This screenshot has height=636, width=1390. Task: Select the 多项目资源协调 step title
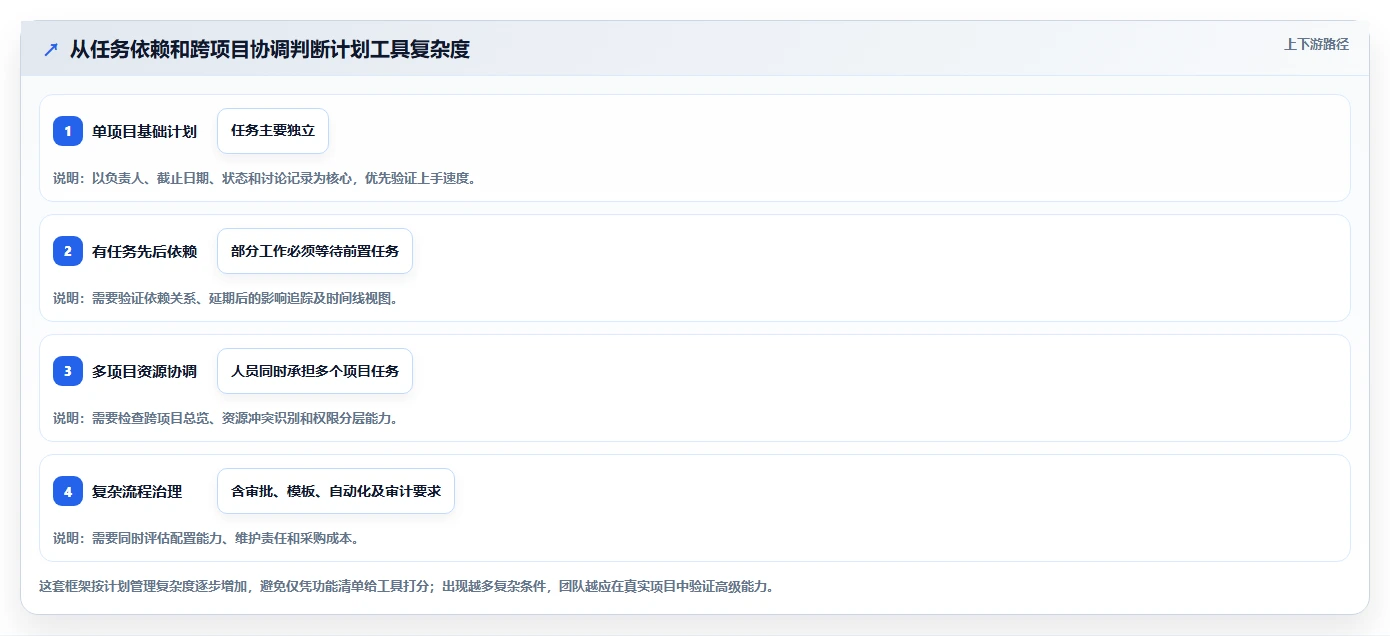pyautogui.click(x=144, y=371)
